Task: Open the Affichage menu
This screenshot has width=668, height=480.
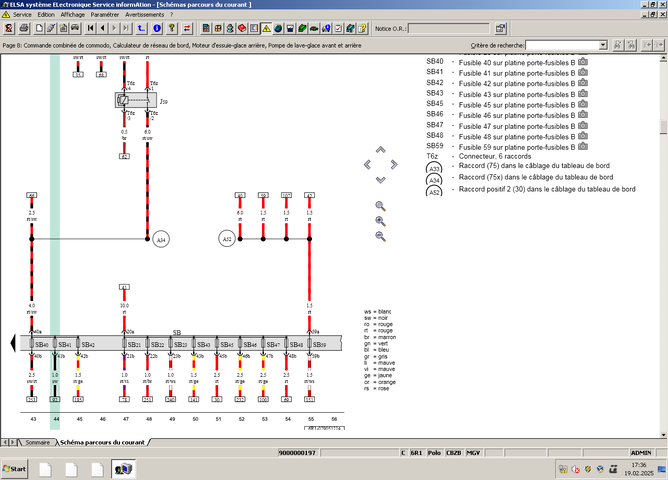Action: point(72,15)
